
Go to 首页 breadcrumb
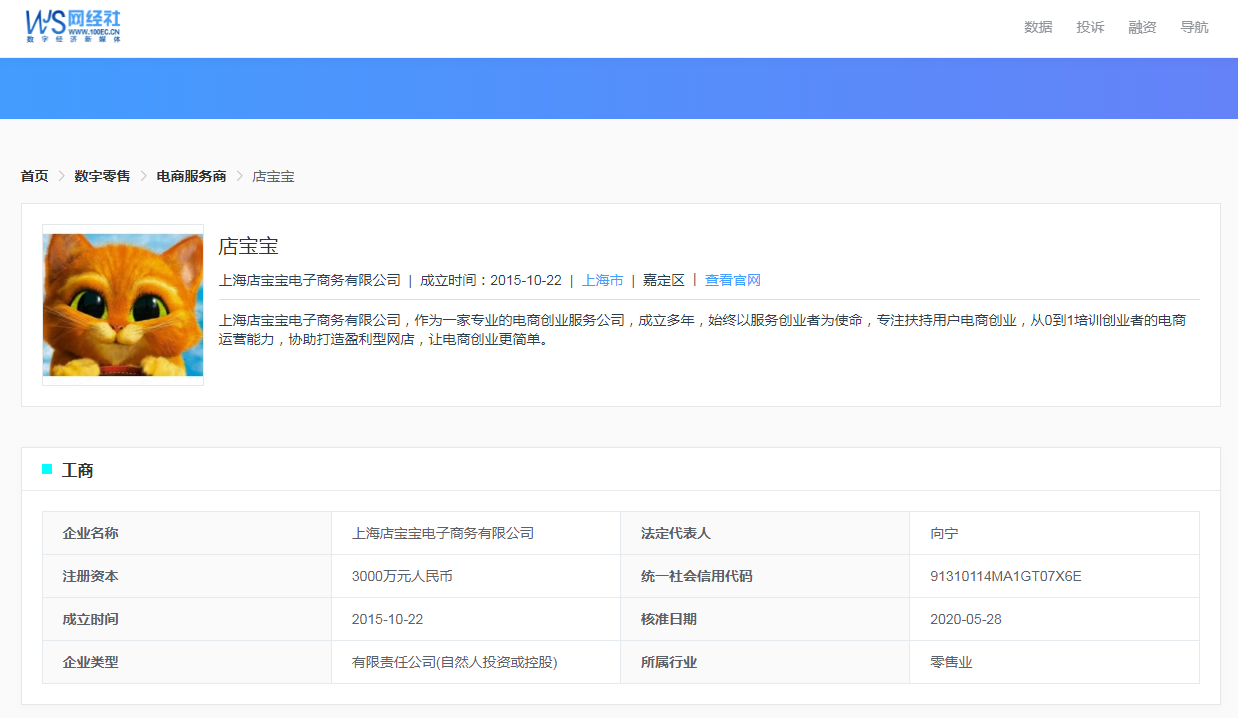[34, 176]
